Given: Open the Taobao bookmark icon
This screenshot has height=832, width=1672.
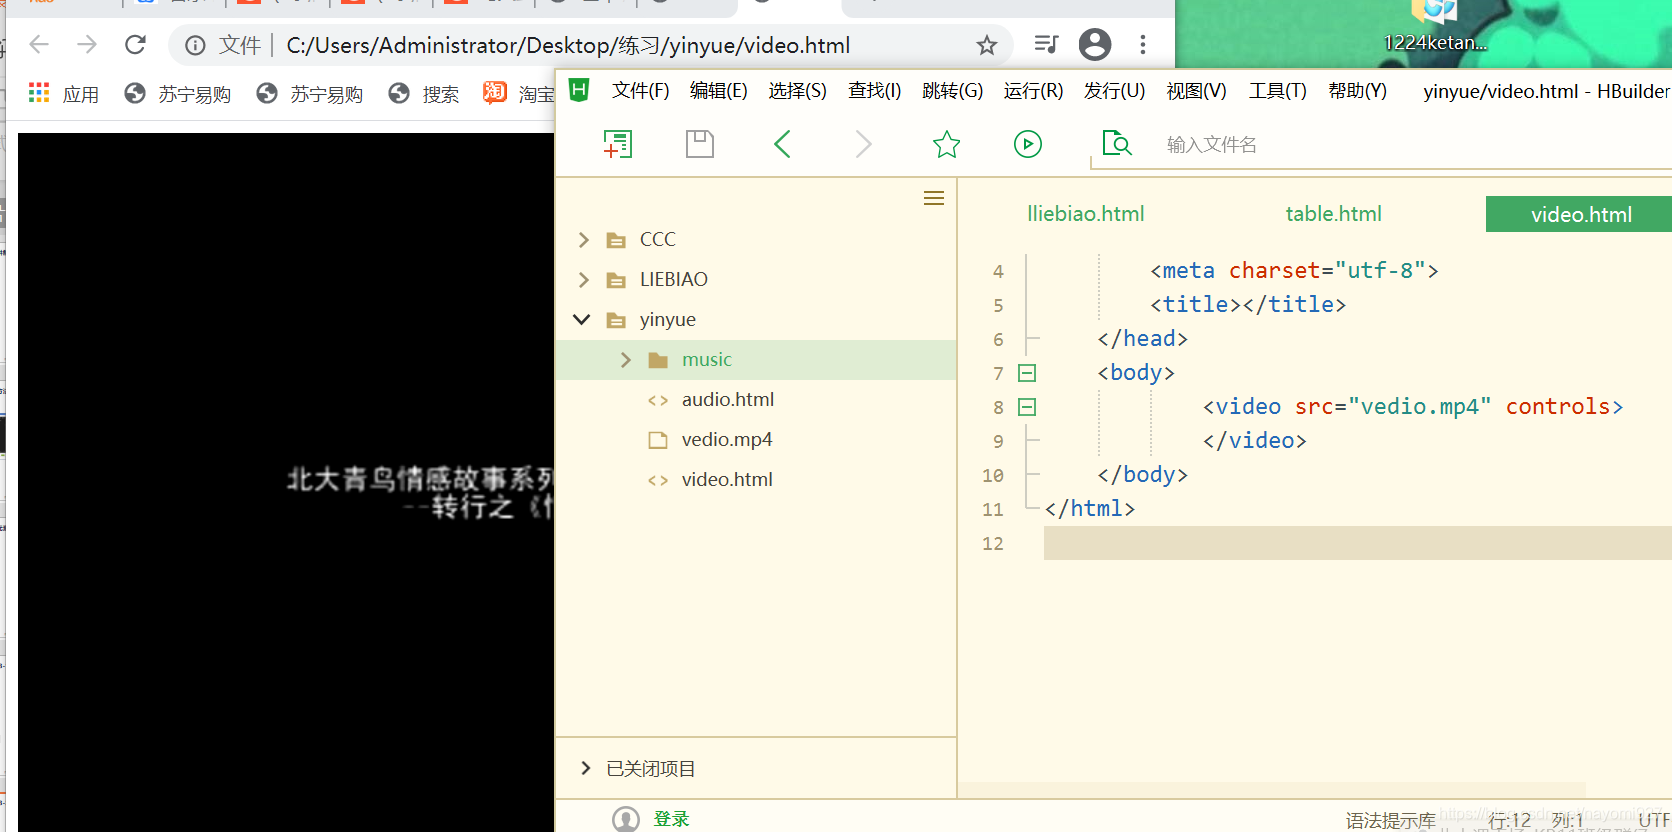Looking at the screenshot, I should click(x=495, y=93).
